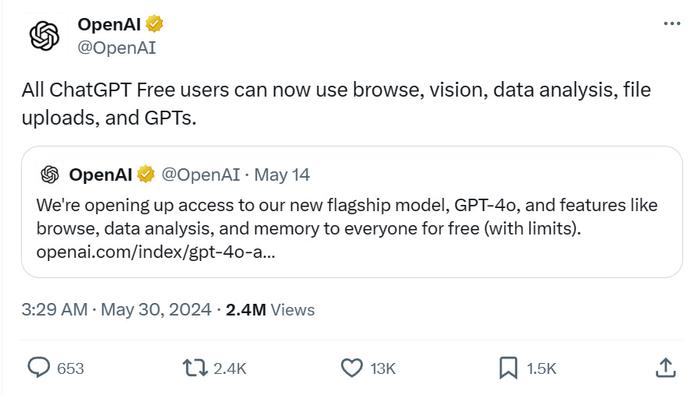700x395 pixels.
Task: Open the reply comment bubble icon
Action: coord(39,368)
